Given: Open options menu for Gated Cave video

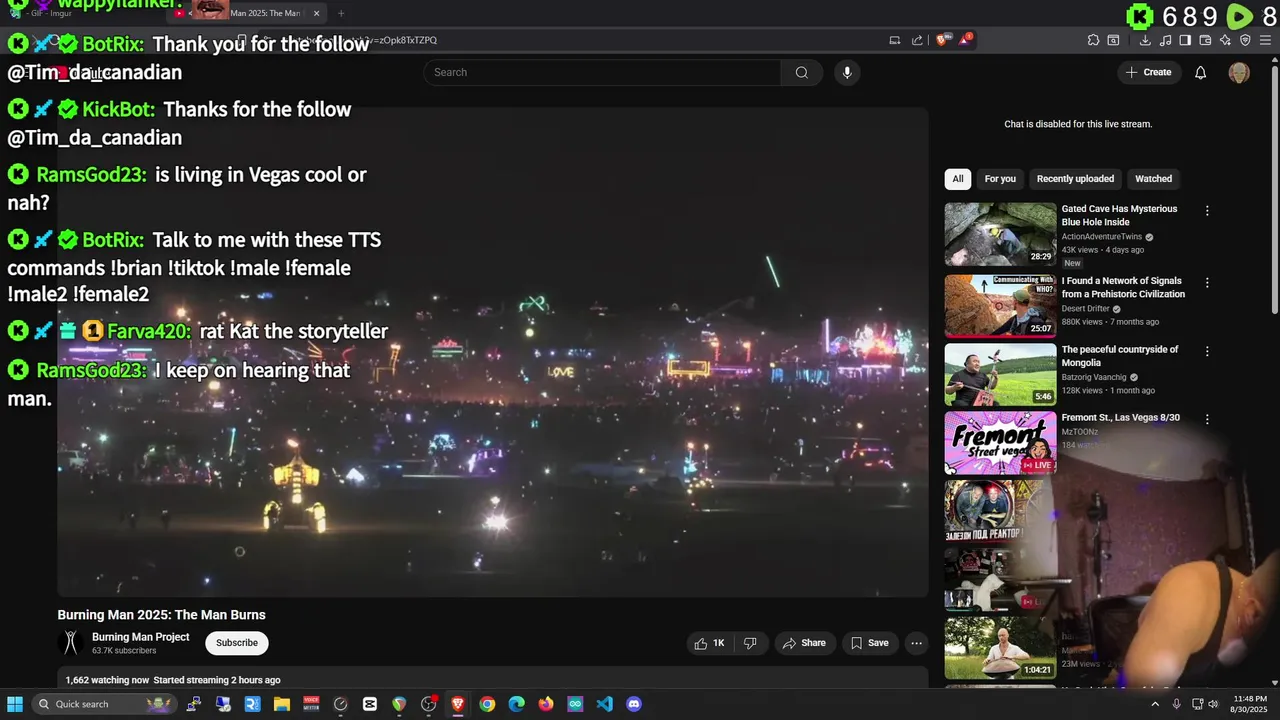Looking at the screenshot, I should pos(1207,211).
